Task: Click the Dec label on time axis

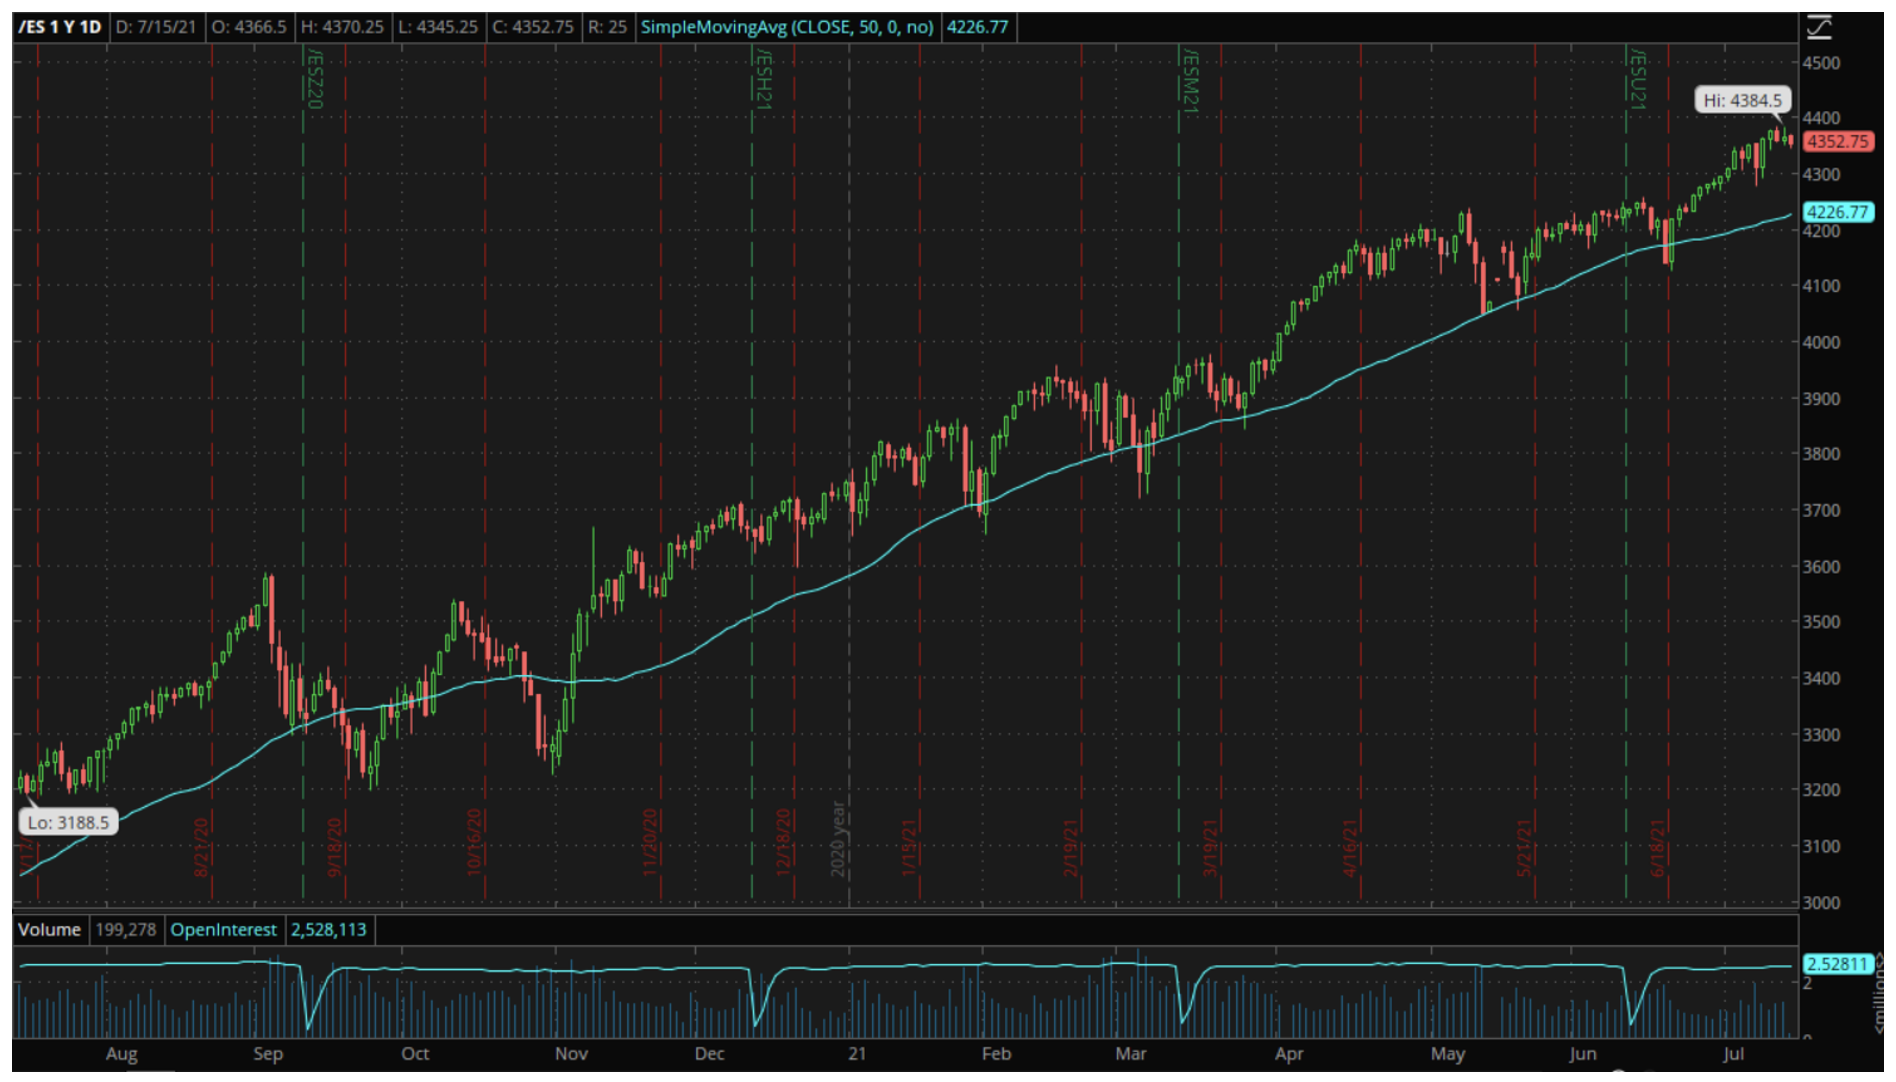Action: click(709, 1053)
